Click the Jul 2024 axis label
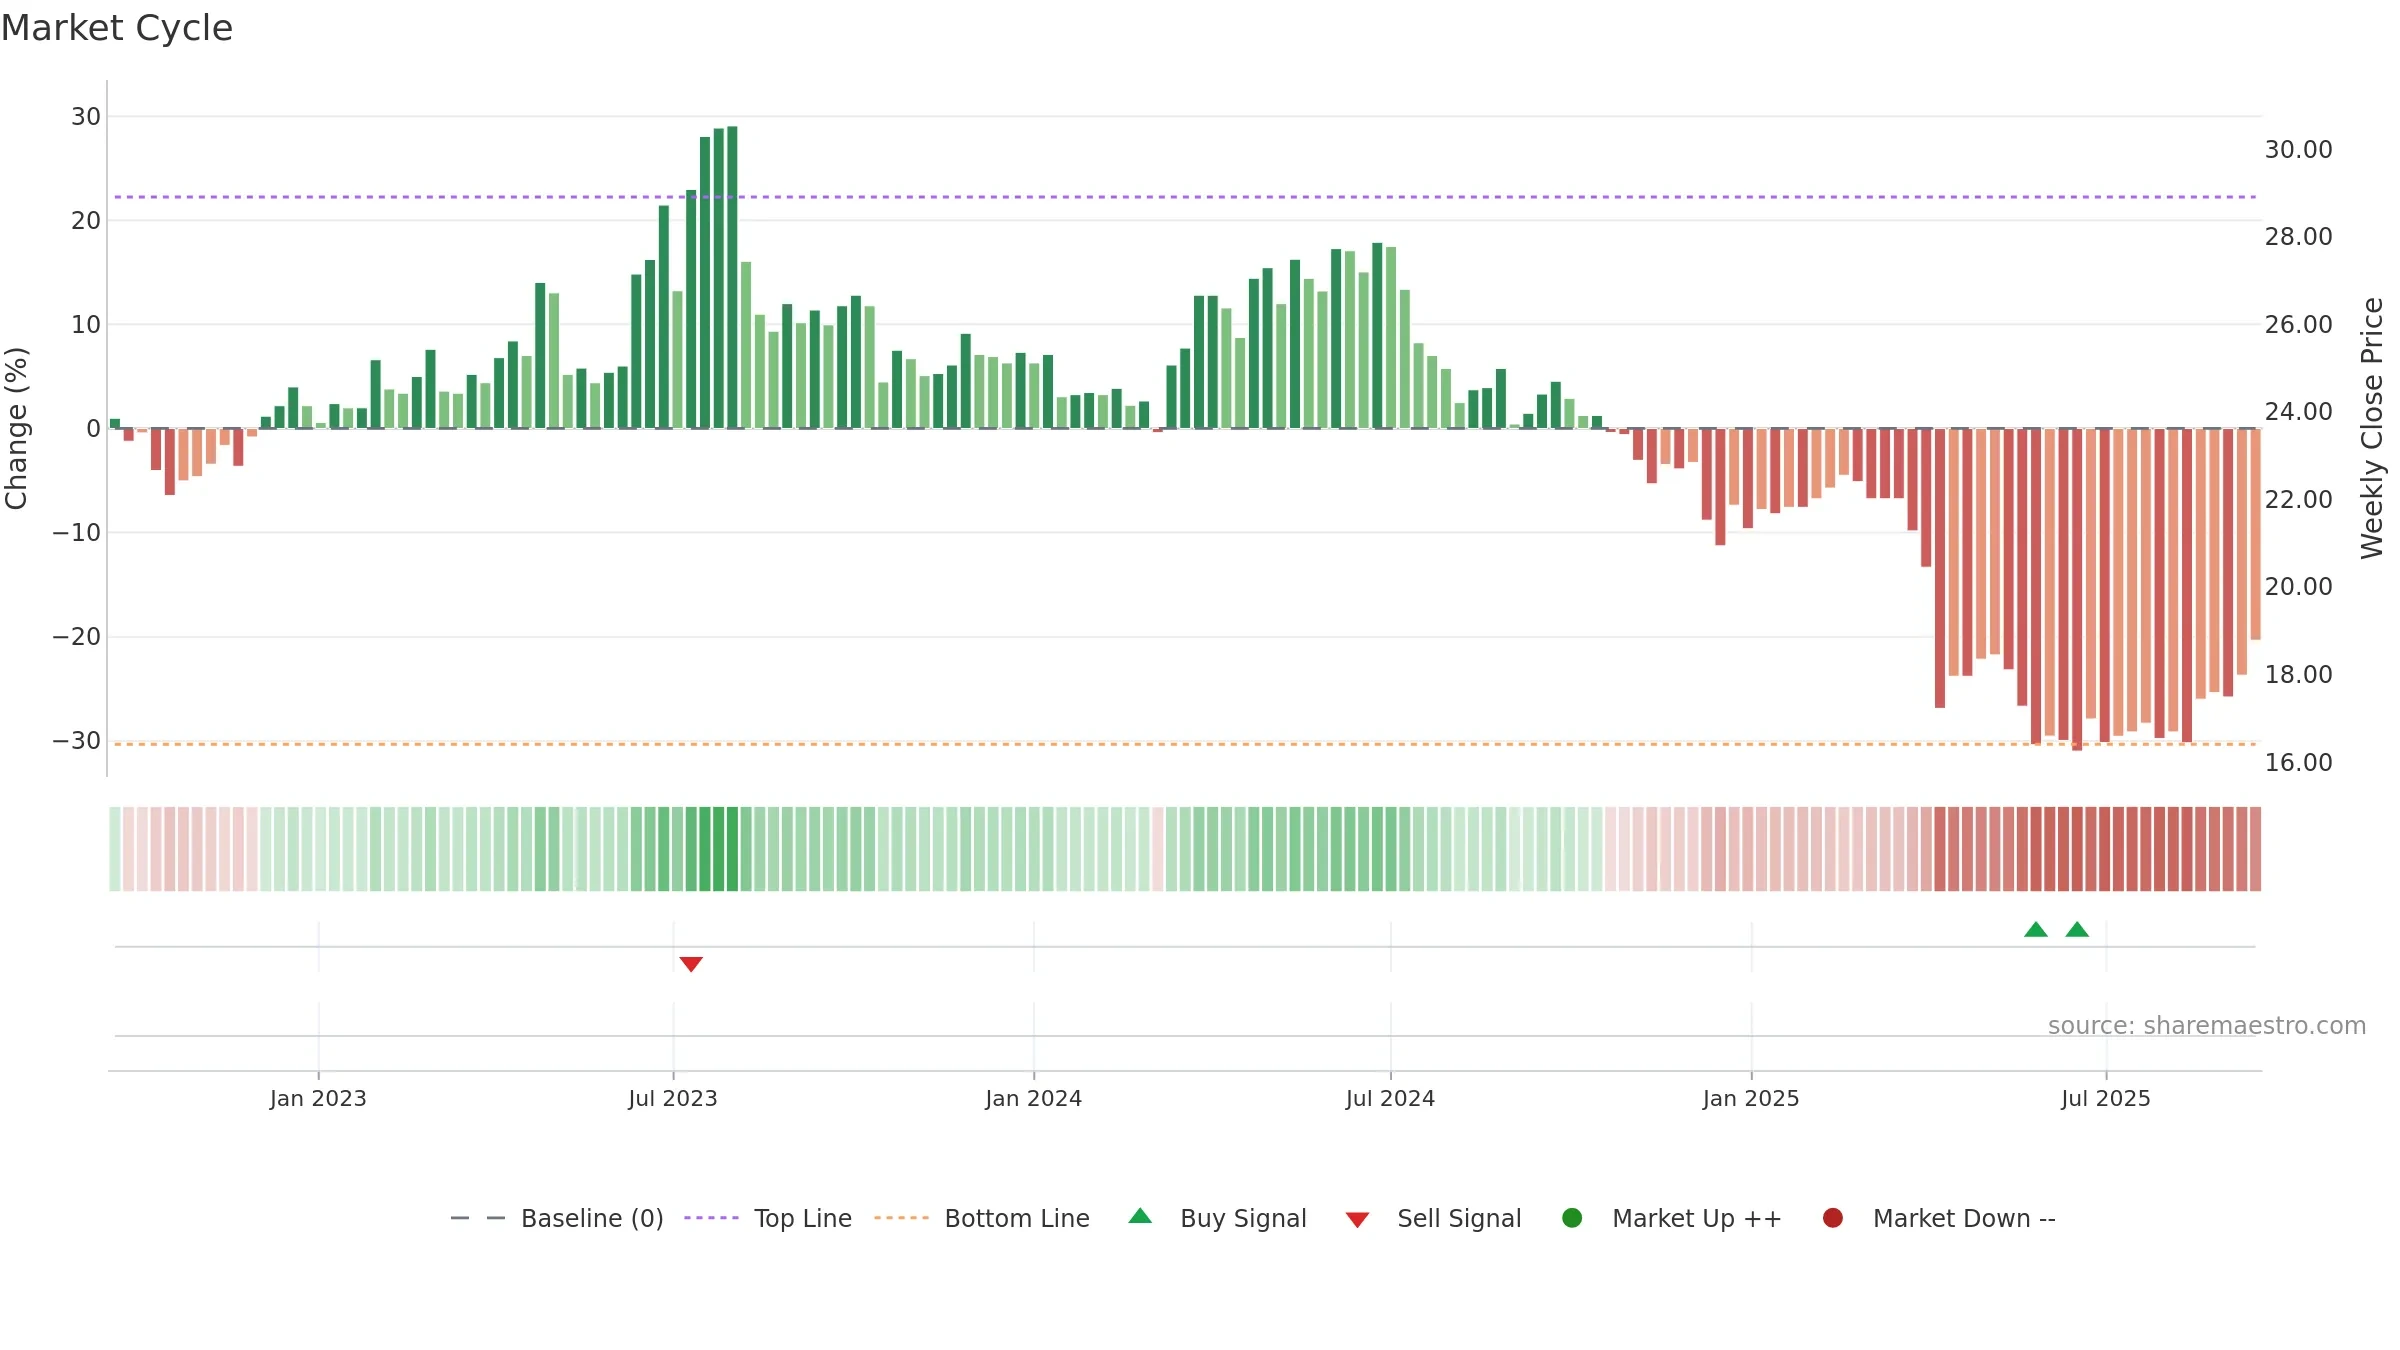Image resolution: width=2400 pixels, height=1350 pixels. coord(1390,1098)
